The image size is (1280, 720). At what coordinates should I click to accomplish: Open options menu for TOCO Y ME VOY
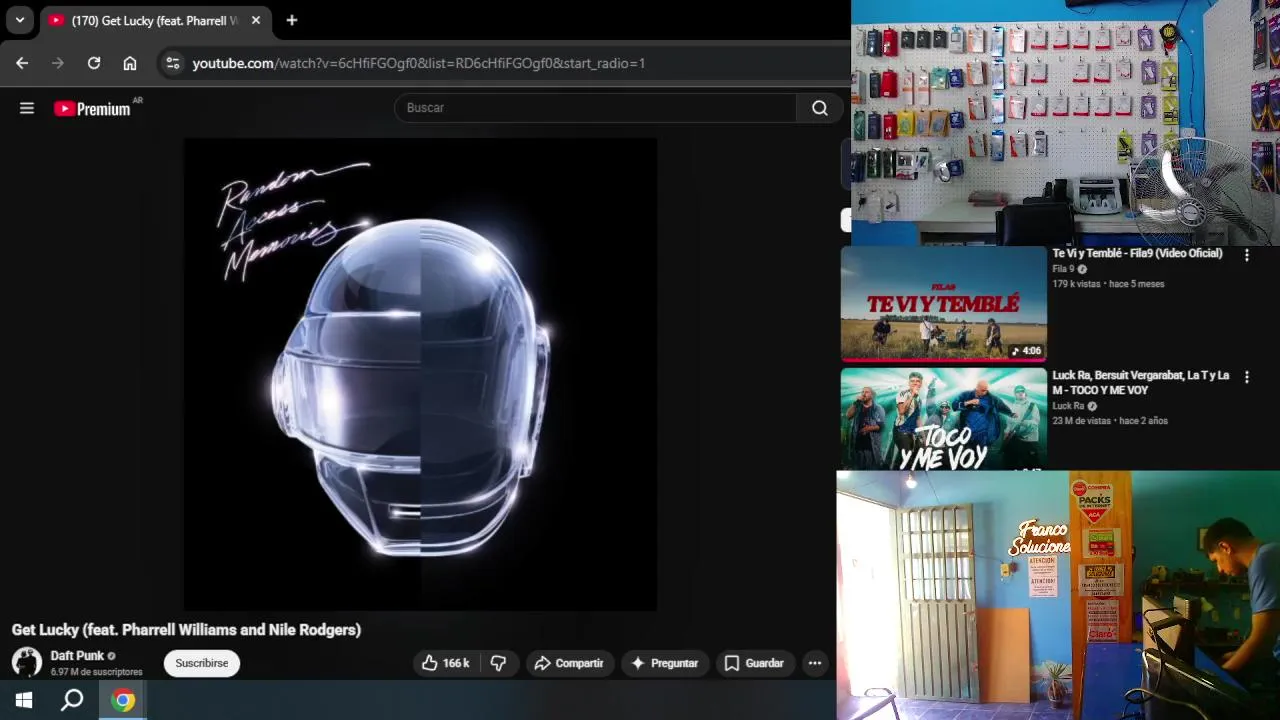[1247, 378]
